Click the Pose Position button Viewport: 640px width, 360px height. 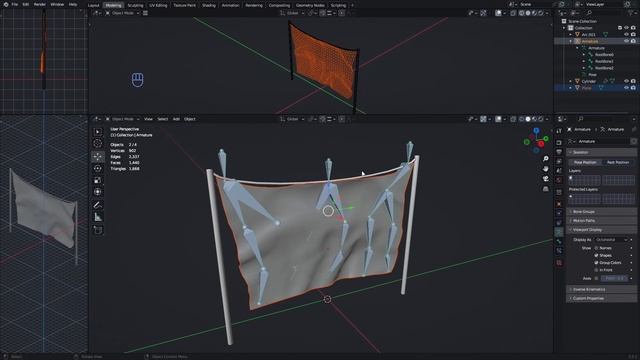(x=585, y=162)
